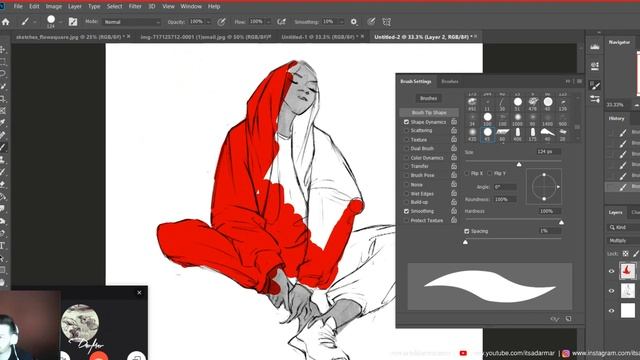Click the Home icon in options bar
Screen dimensions: 640x360
pos(6,22)
